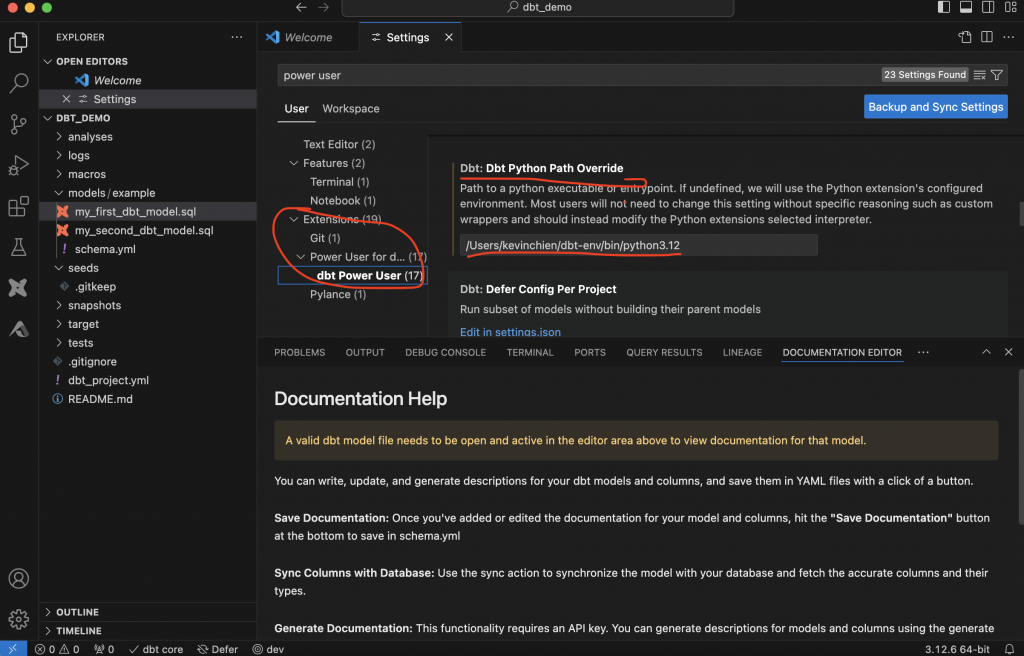Switch to the Welcome editor tab
Image resolution: width=1024 pixels, height=656 pixels.
[308, 37]
